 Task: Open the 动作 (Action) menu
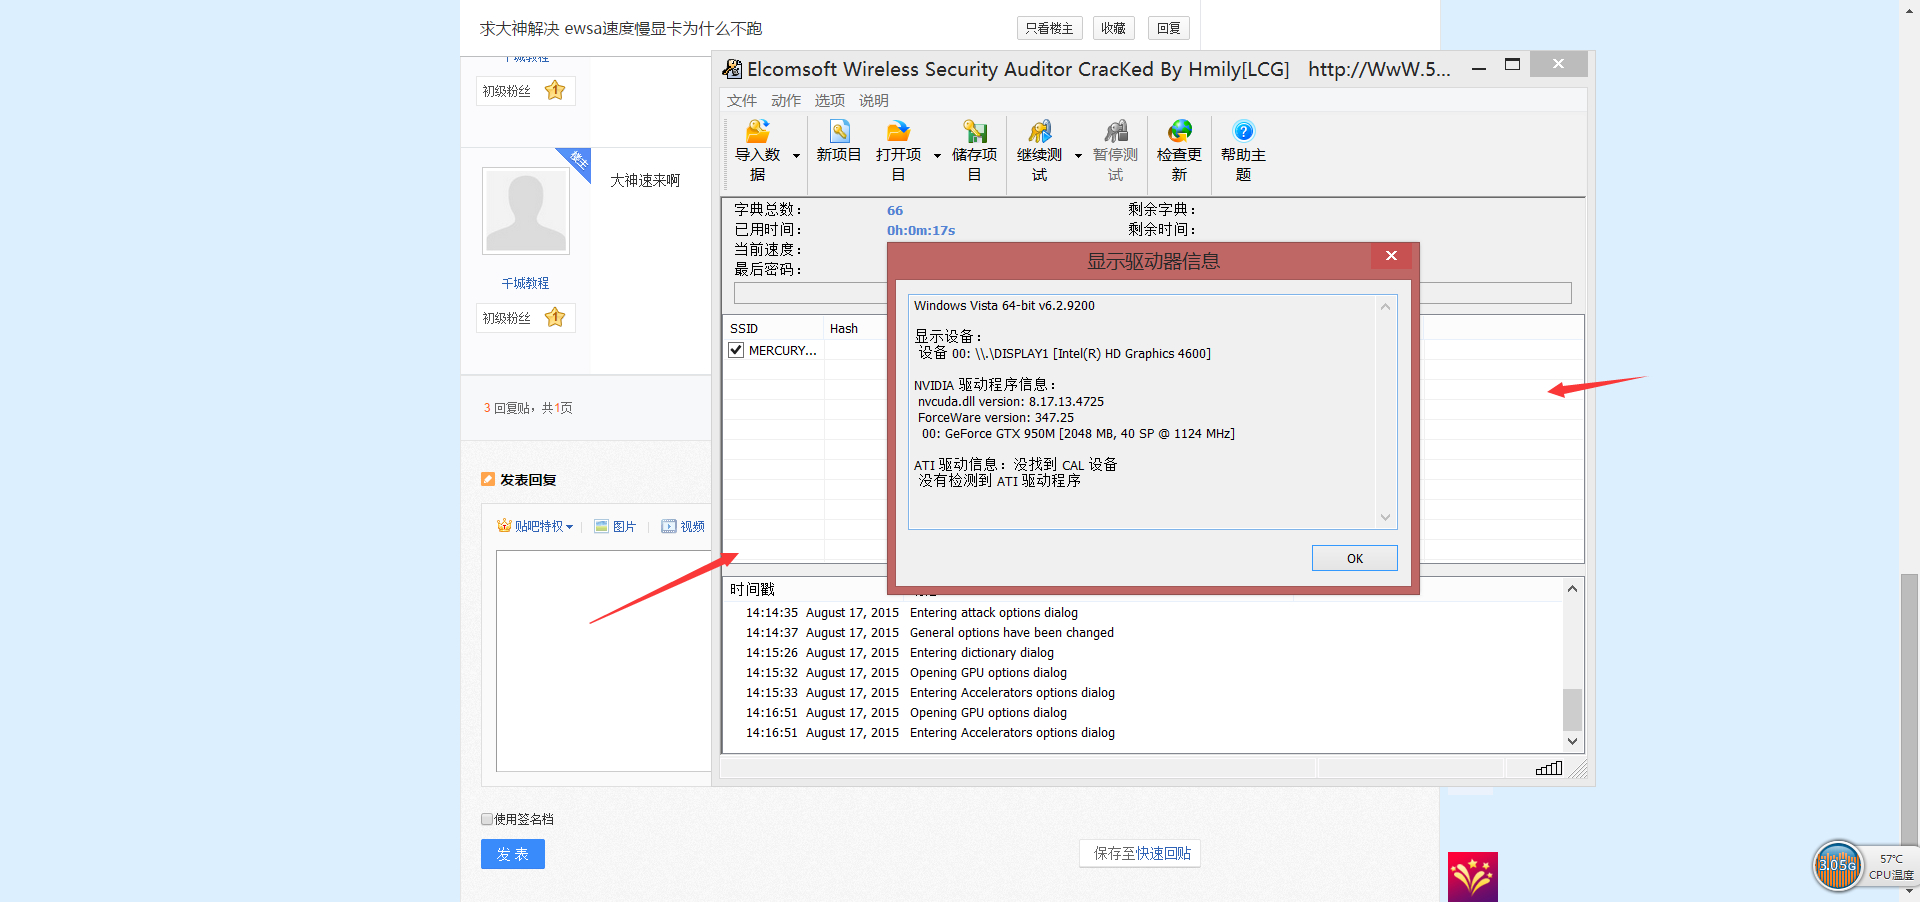point(786,101)
